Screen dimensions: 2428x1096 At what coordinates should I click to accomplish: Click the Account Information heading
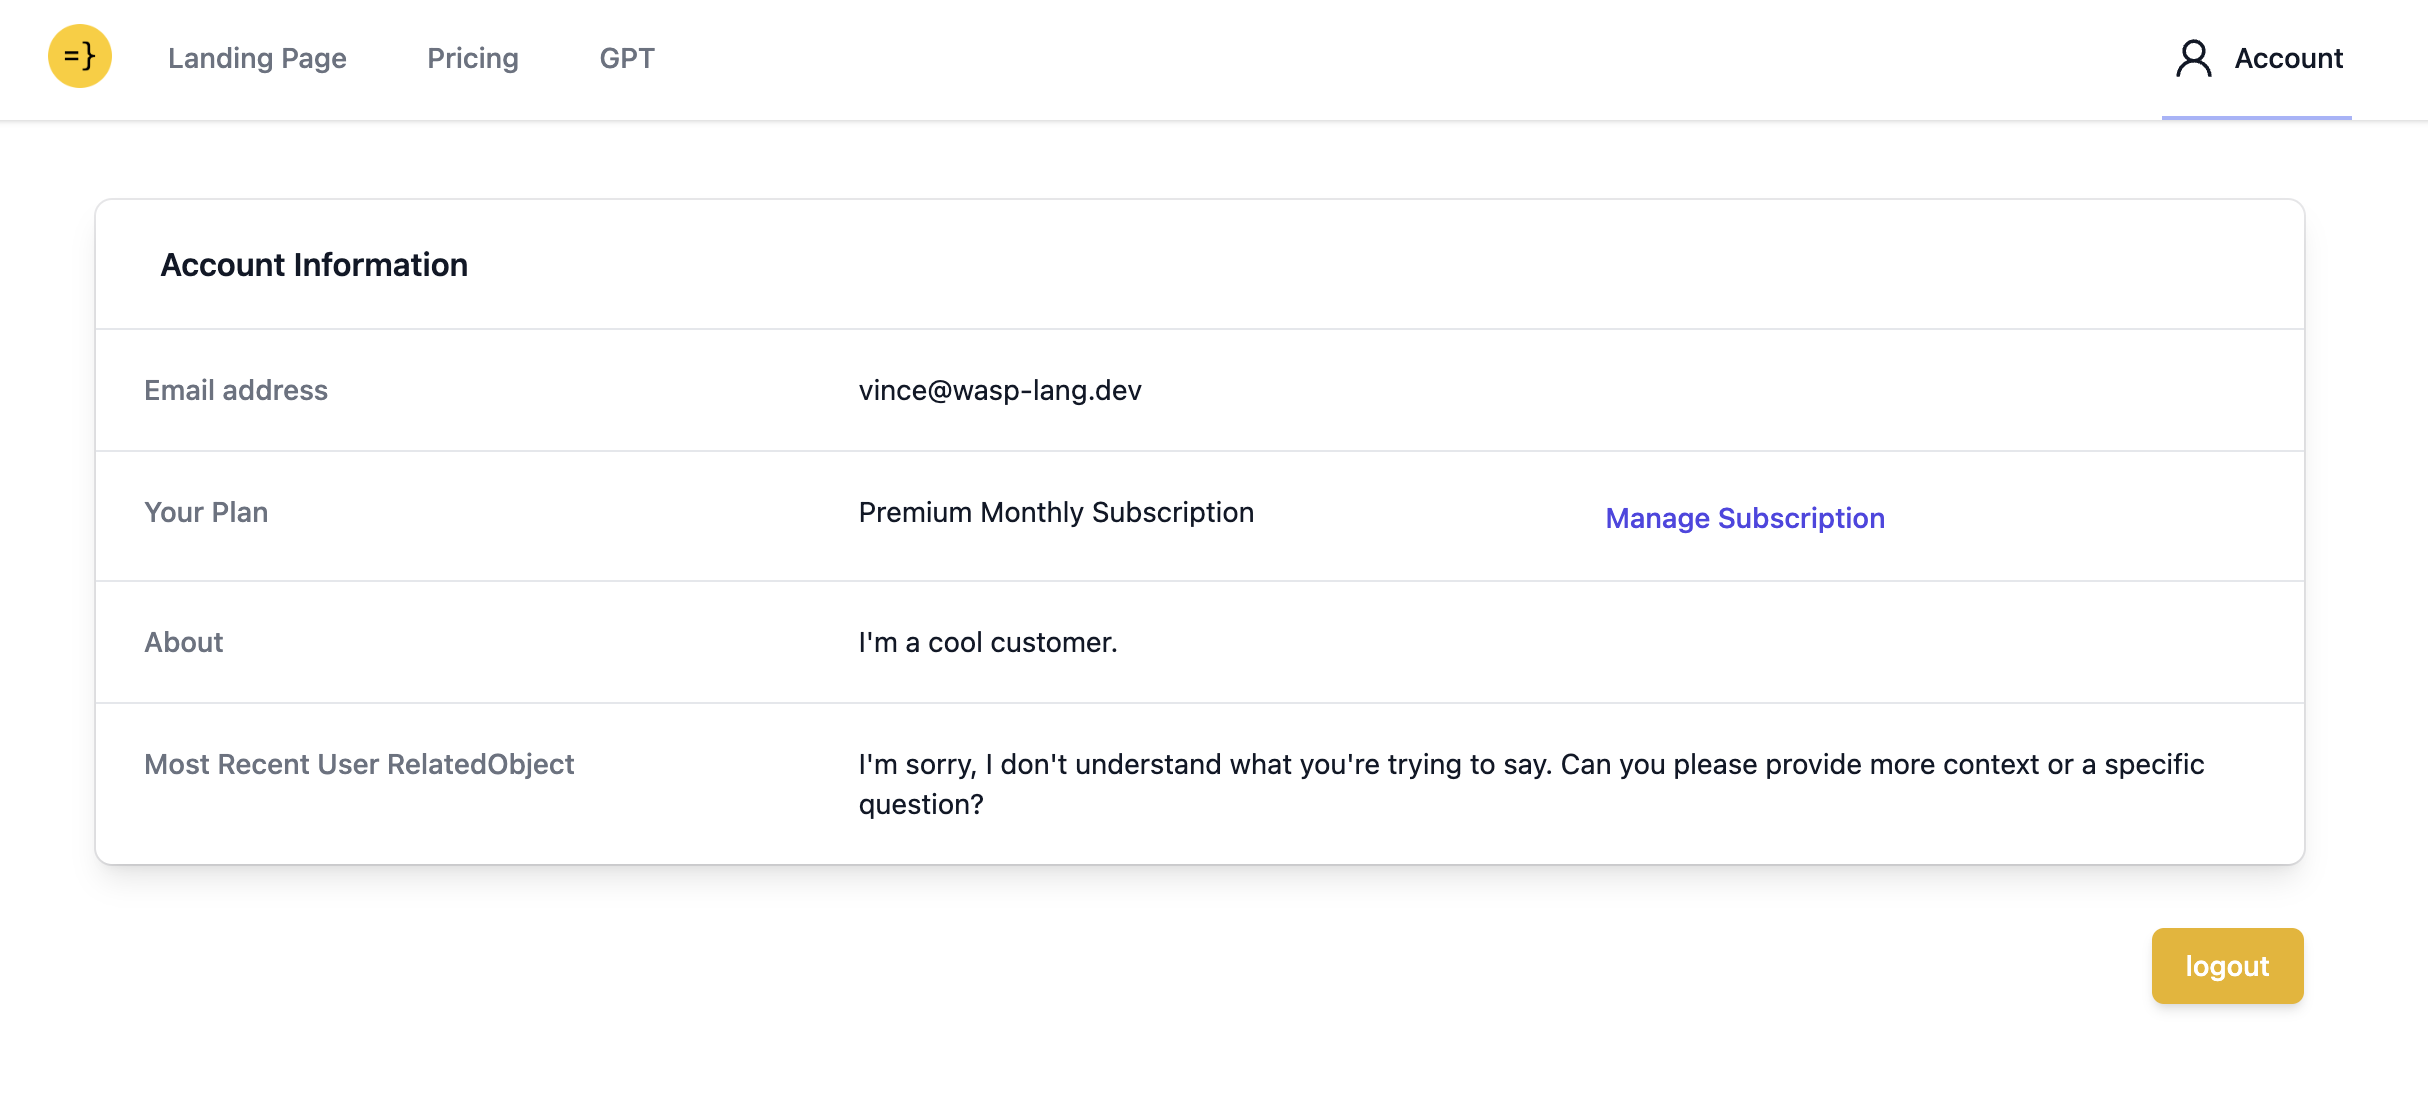[314, 265]
